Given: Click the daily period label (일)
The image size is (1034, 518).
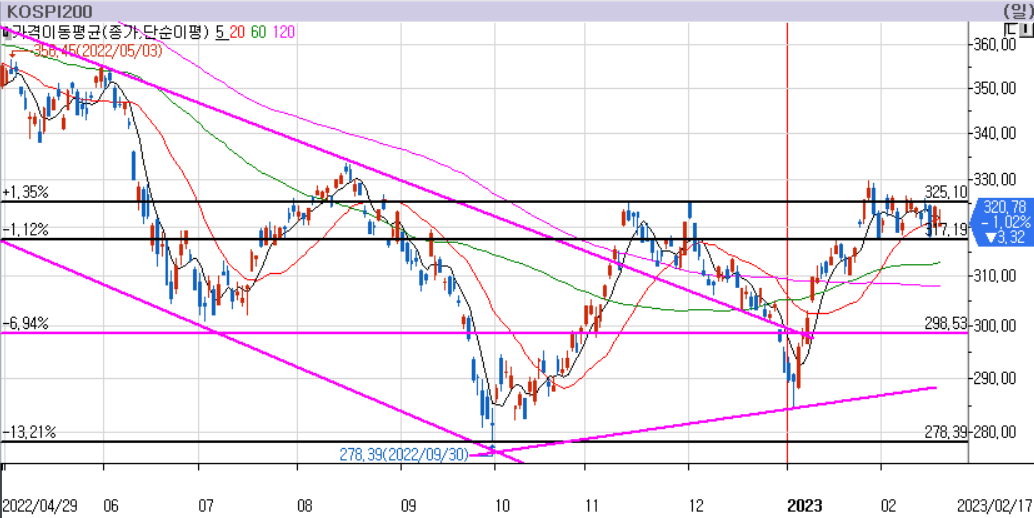Looking at the screenshot, I should (1018, 11).
